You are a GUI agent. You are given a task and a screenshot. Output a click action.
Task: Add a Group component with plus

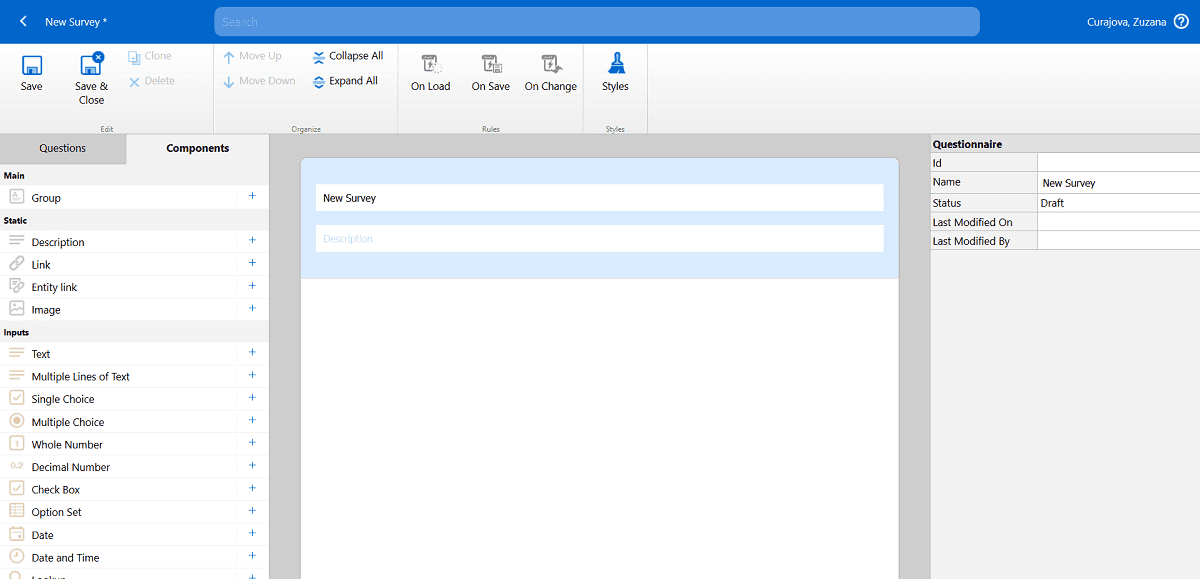click(x=252, y=197)
